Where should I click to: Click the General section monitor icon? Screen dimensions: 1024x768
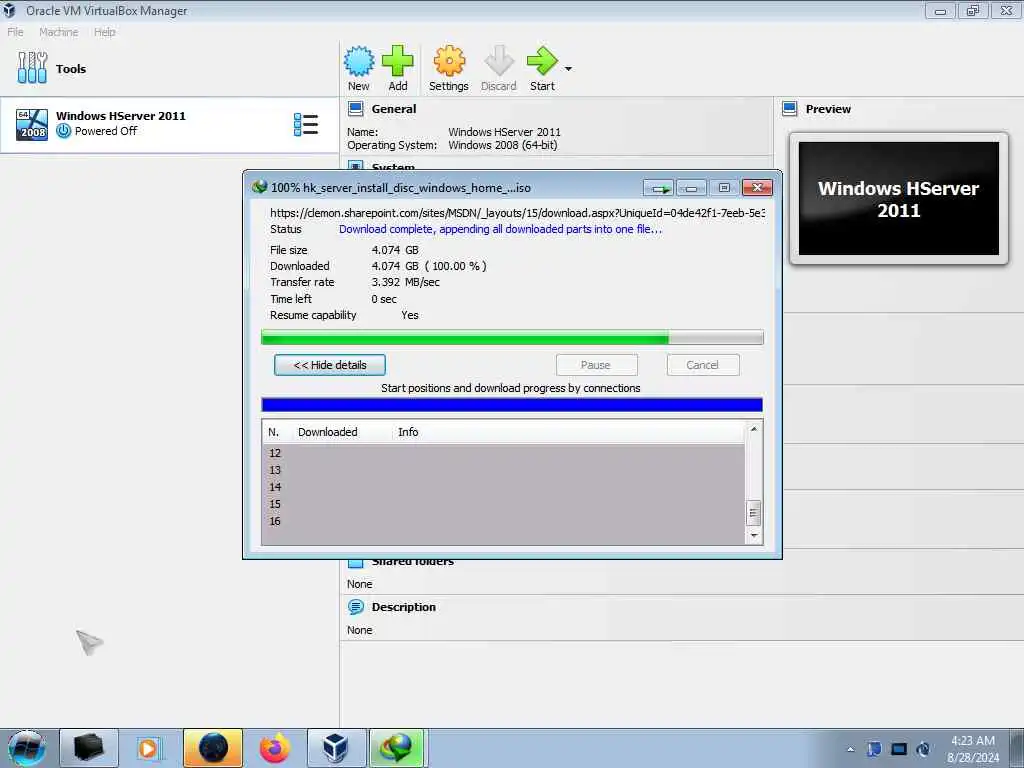coord(355,109)
